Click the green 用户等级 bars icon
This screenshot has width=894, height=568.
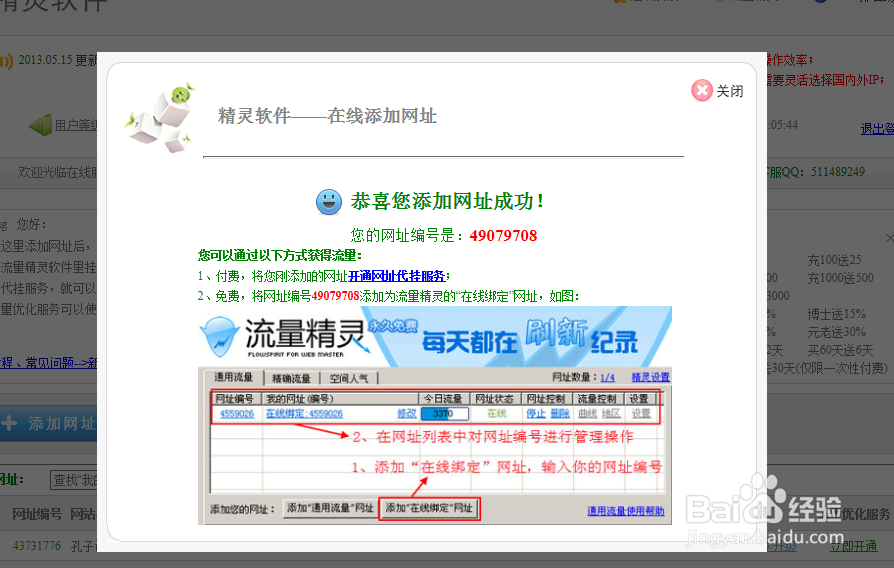tap(40, 125)
